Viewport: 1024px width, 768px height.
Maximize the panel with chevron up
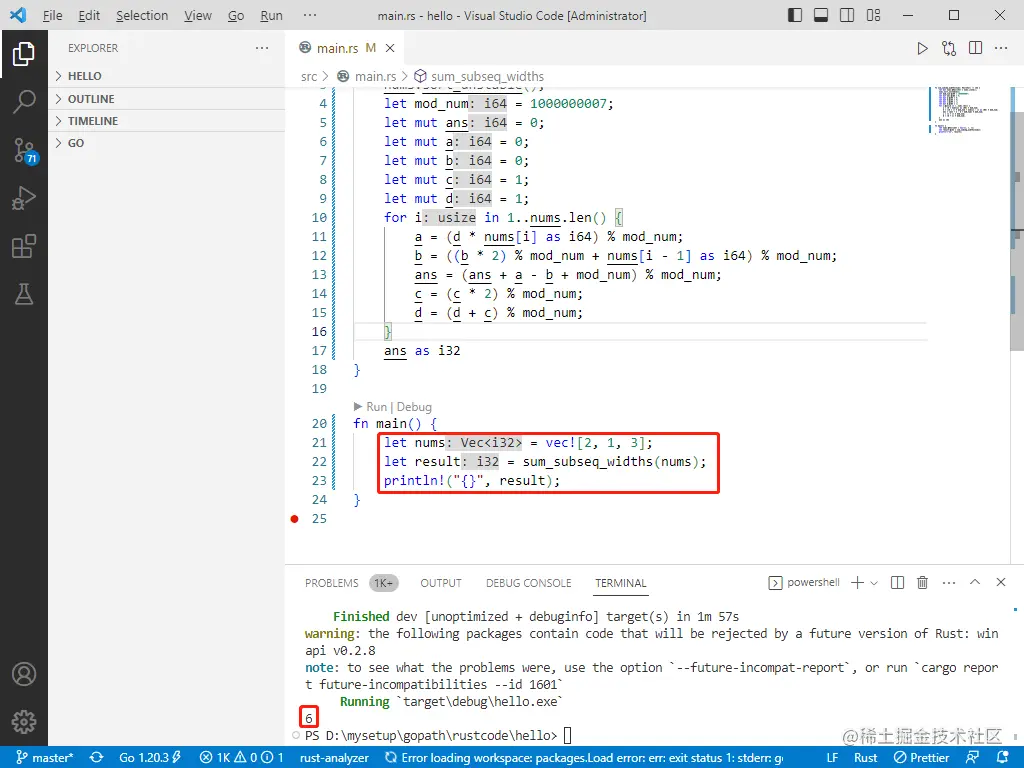click(975, 582)
